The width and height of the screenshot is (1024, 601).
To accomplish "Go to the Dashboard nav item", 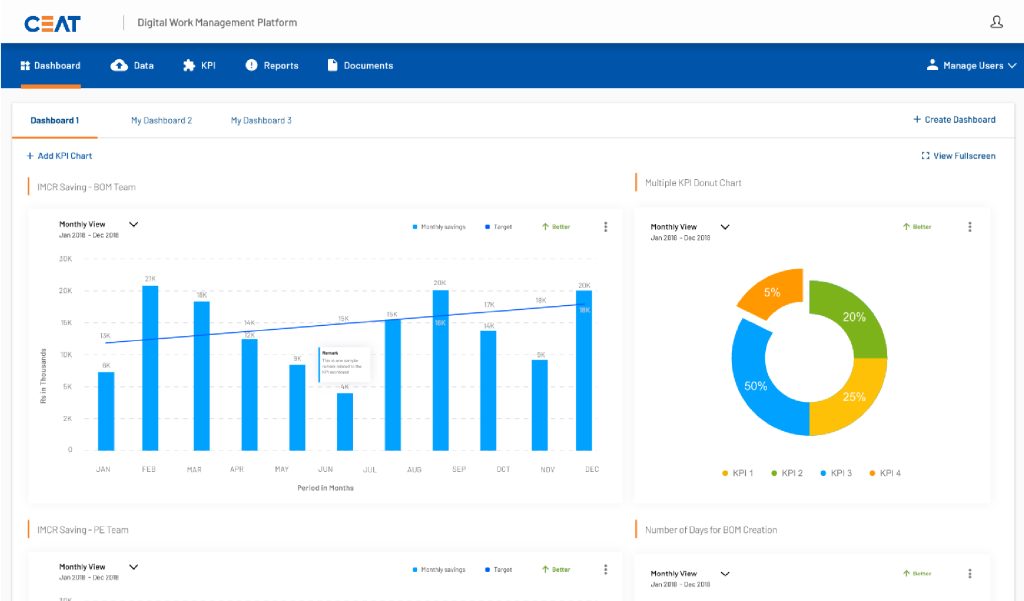I will click(50, 65).
